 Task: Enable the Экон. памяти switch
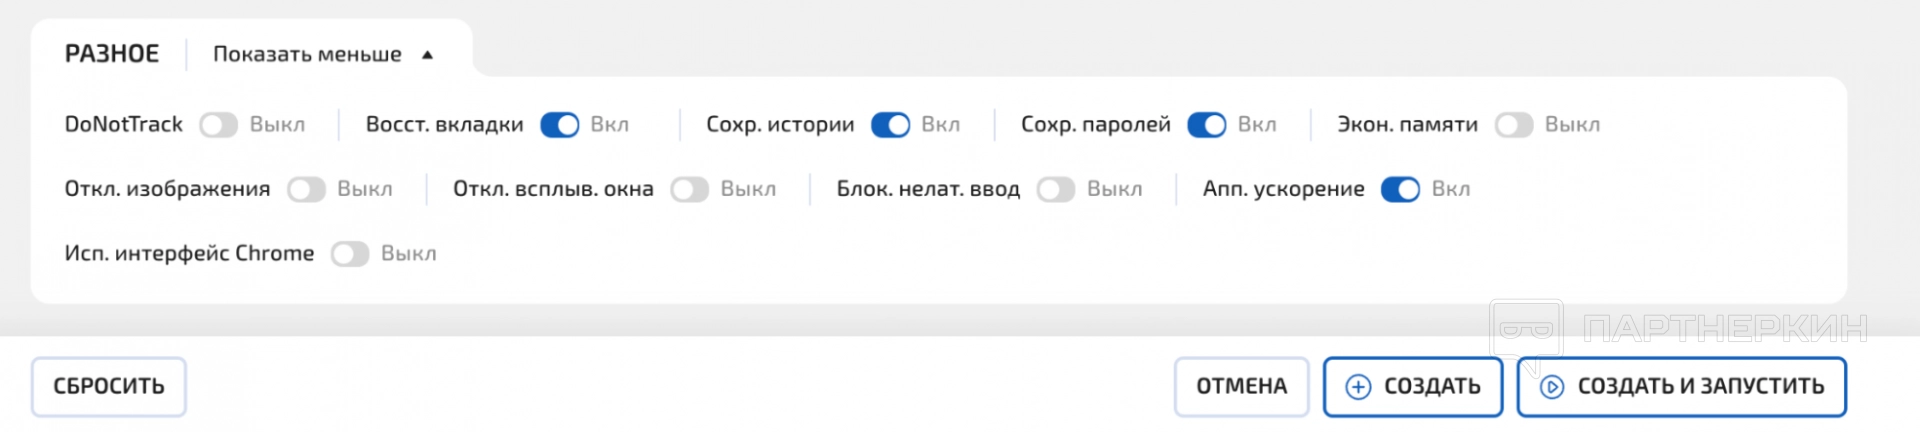(1513, 125)
